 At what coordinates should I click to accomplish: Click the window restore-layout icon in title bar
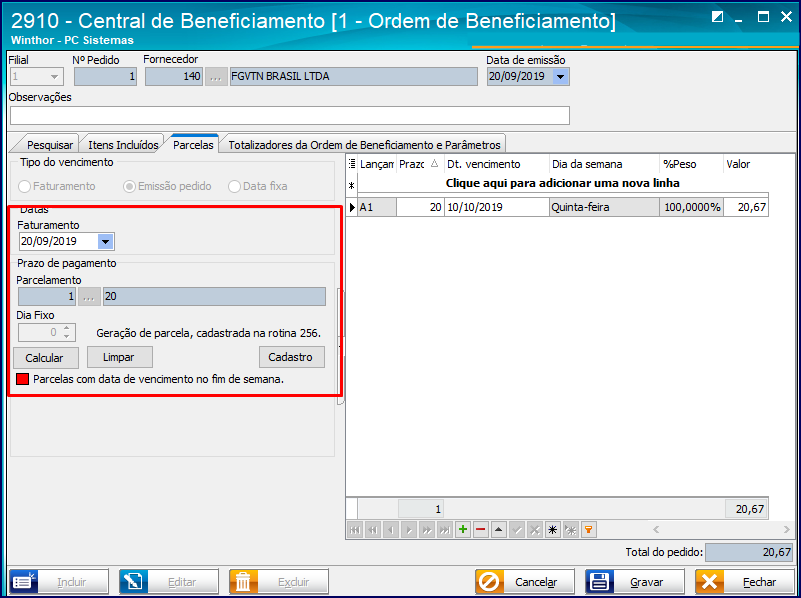pyautogui.click(x=717, y=17)
